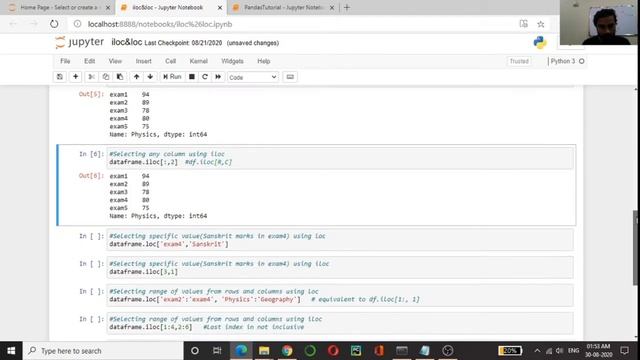Rename the notebook title iloc&loc
Image resolution: width=640 pixels, height=360 pixels.
pyautogui.click(x=127, y=42)
